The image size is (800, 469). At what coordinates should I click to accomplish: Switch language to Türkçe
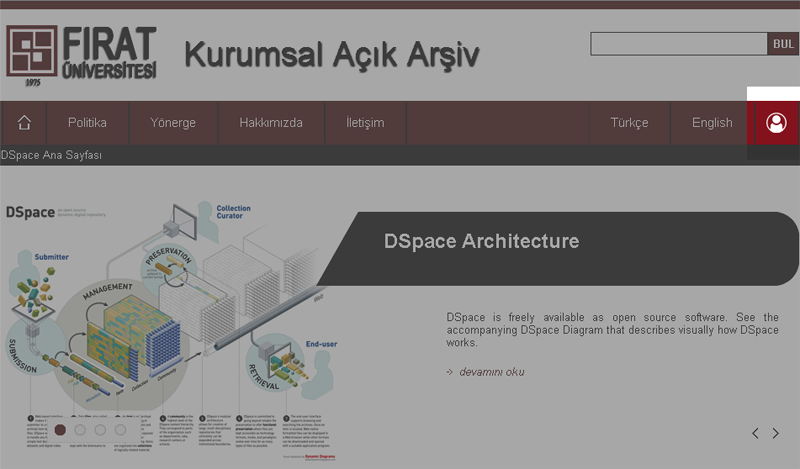point(630,122)
